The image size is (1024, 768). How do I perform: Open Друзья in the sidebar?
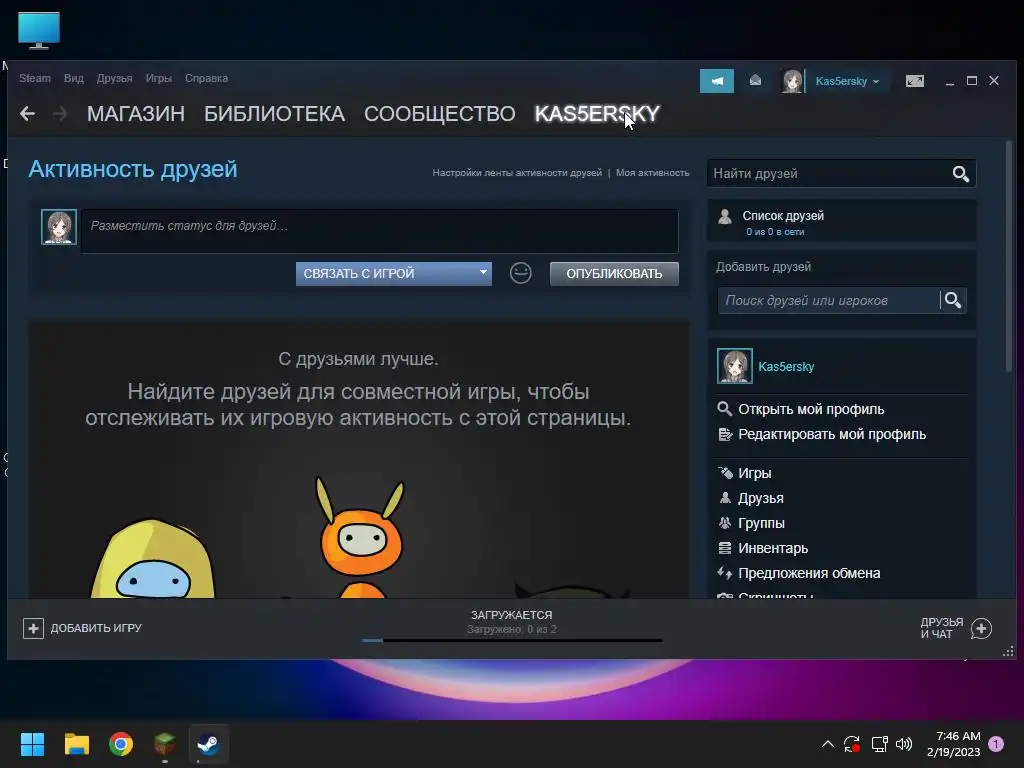[760, 498]
